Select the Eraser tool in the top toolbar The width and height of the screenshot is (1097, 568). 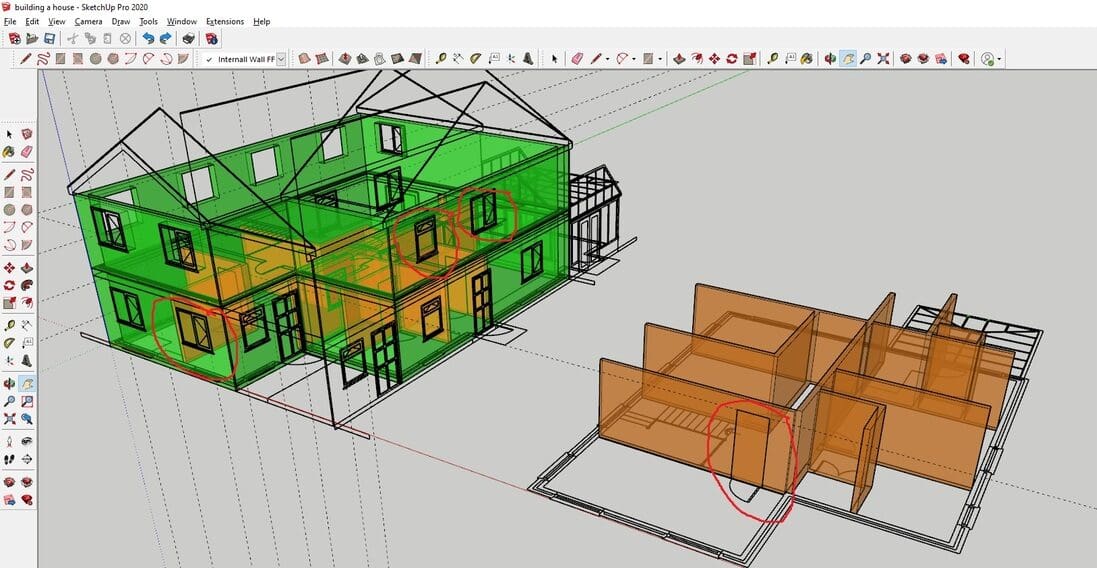(576, 59)
